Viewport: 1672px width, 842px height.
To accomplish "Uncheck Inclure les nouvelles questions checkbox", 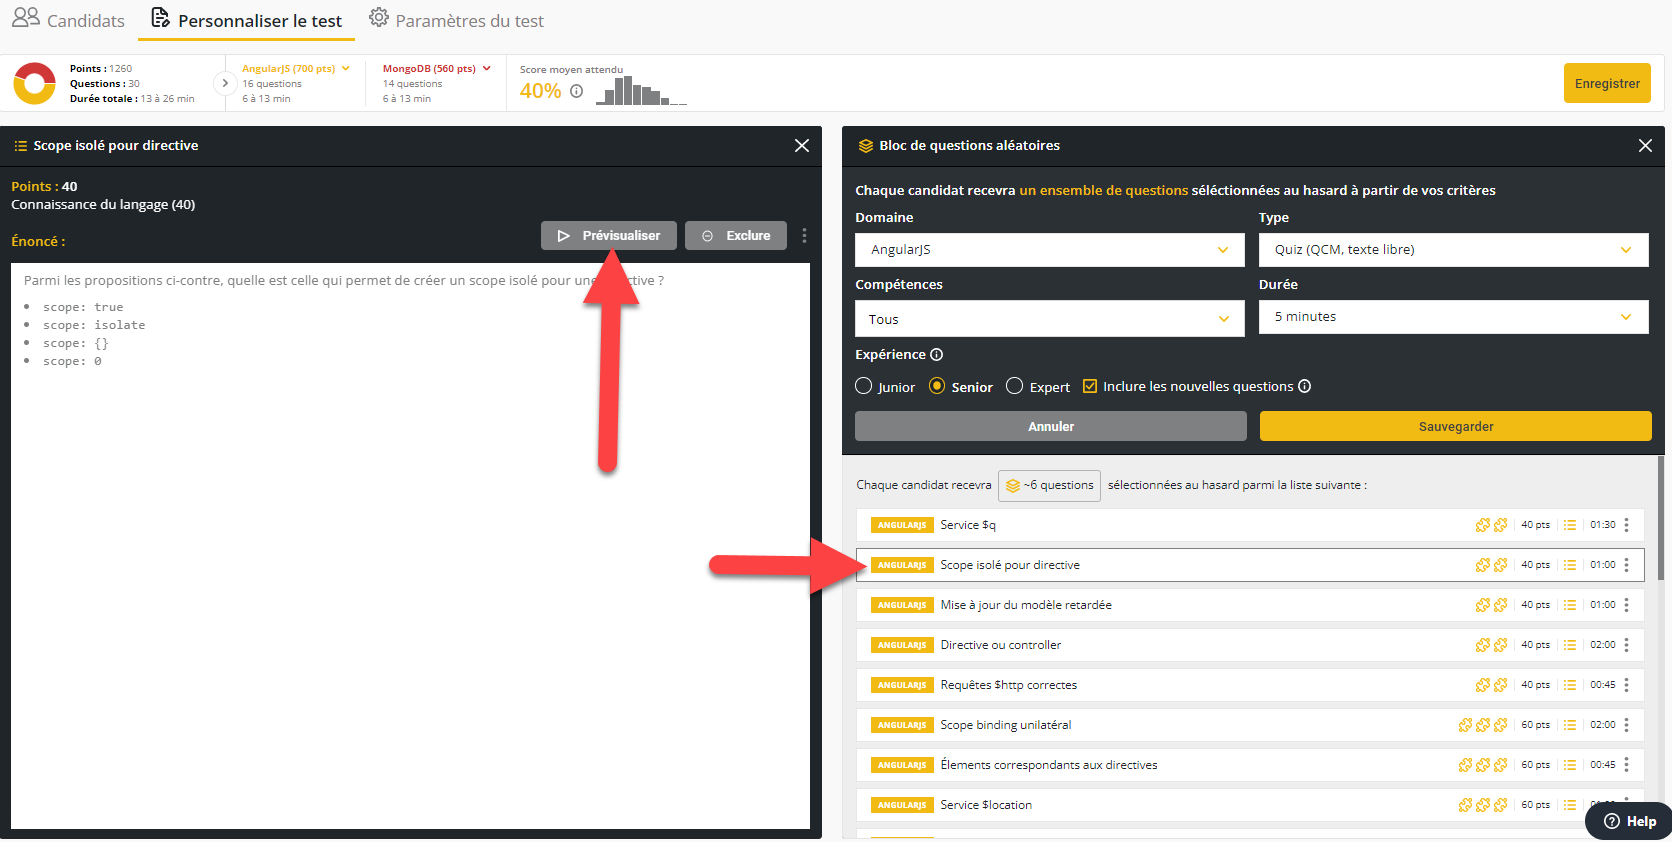I will point(1090,387).
